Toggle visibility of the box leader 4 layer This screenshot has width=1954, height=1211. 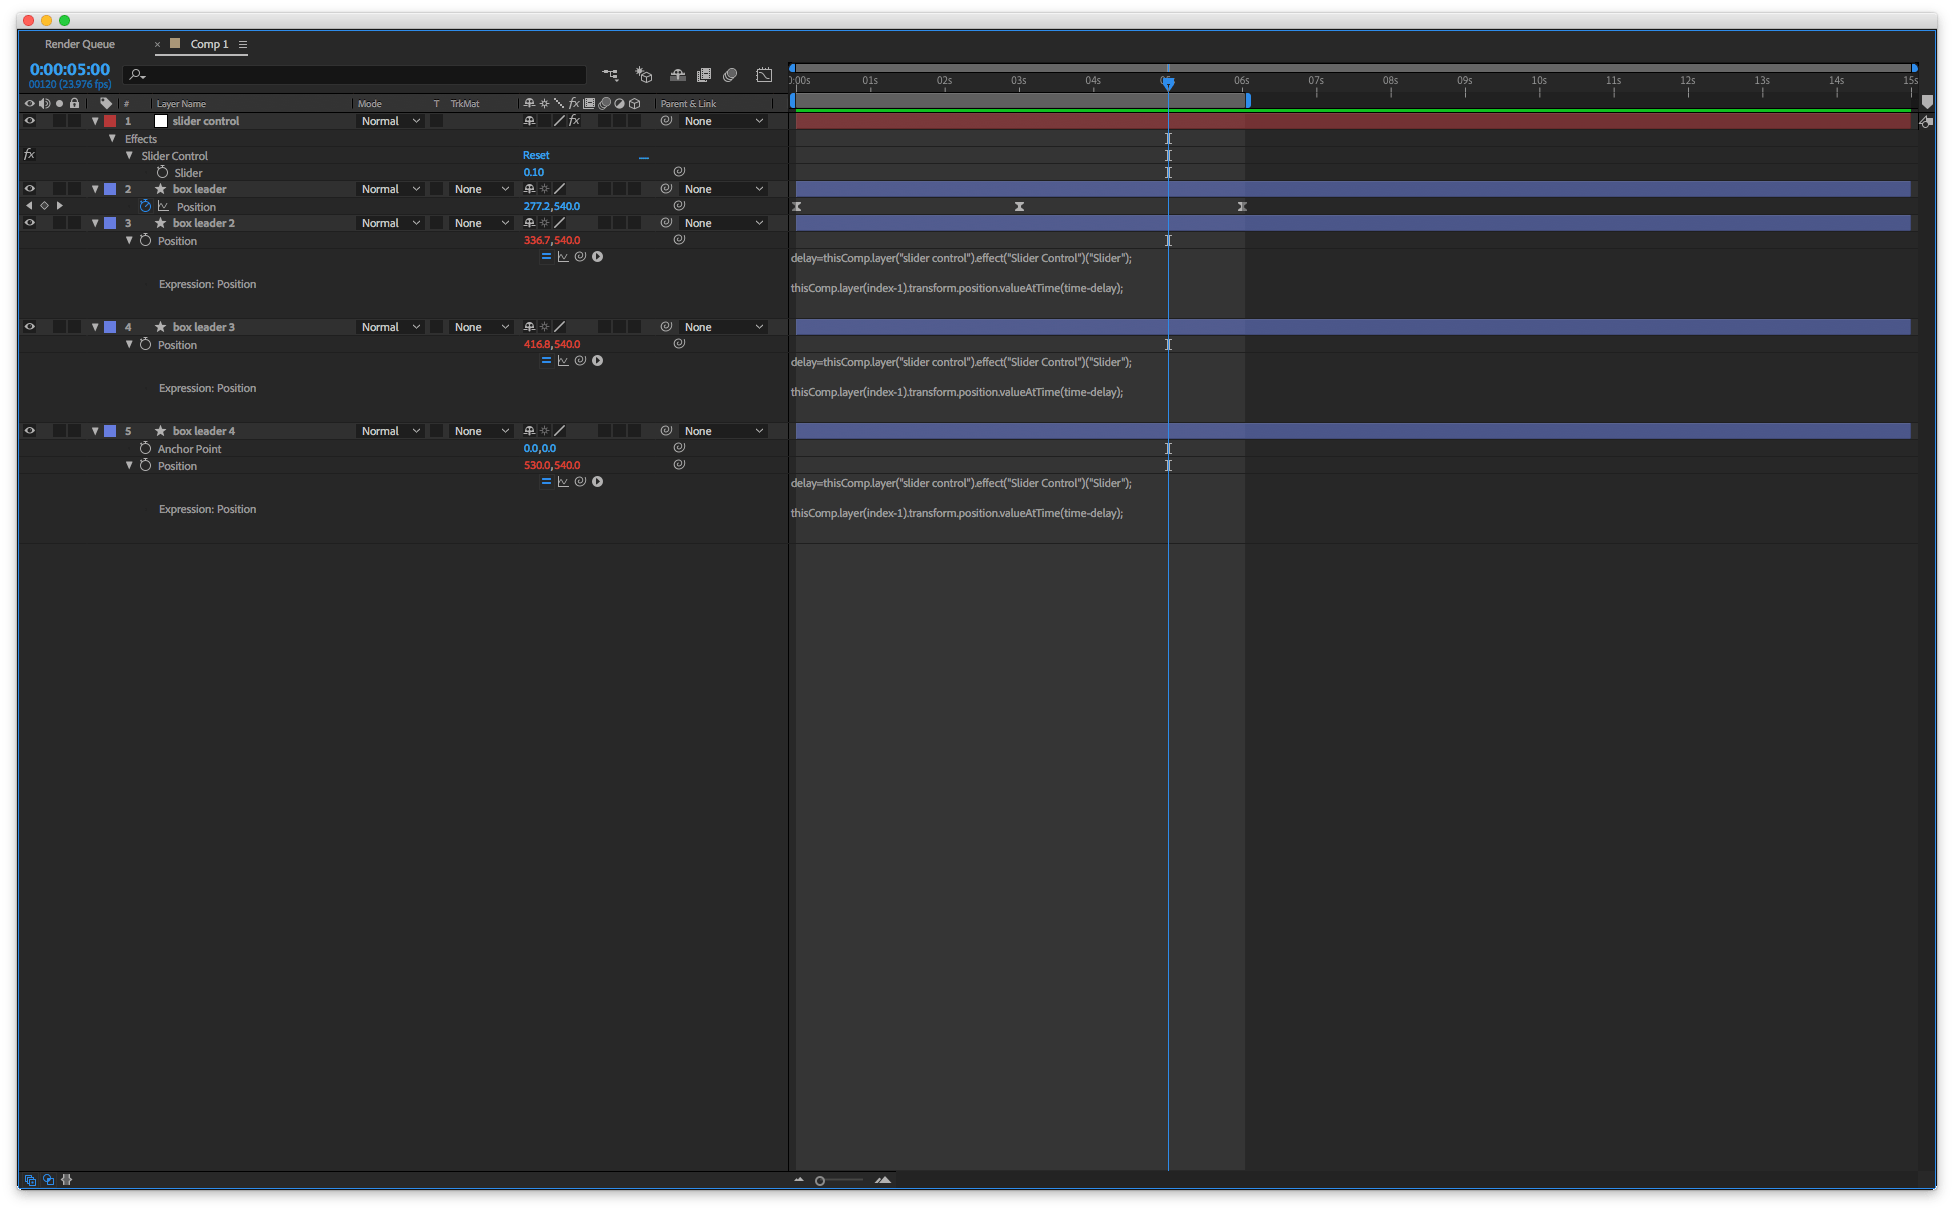point(29,431)
